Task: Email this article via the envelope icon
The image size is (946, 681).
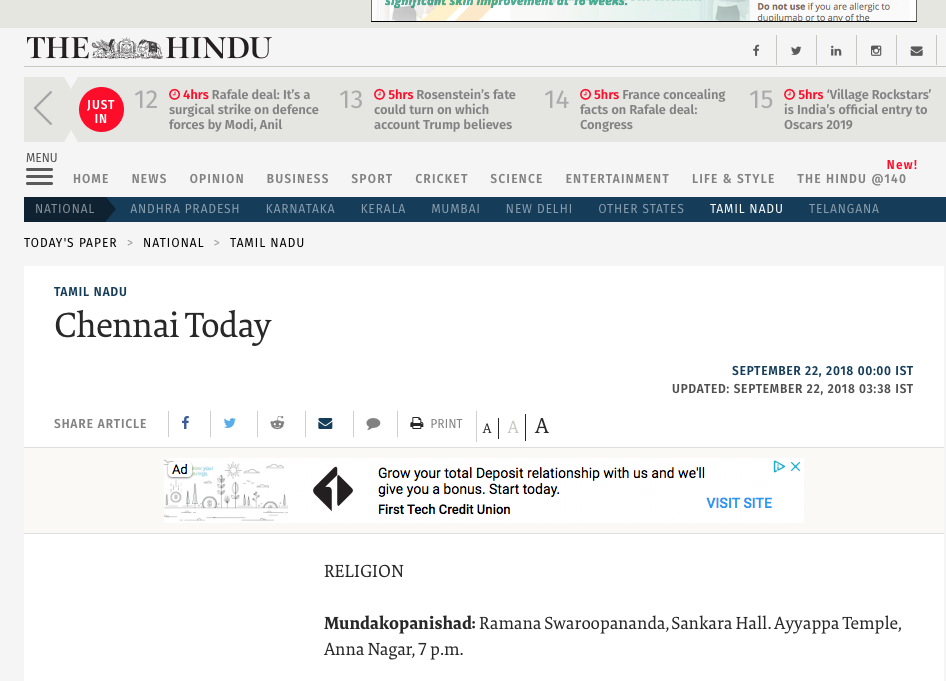Action: [x=325, y=423]
